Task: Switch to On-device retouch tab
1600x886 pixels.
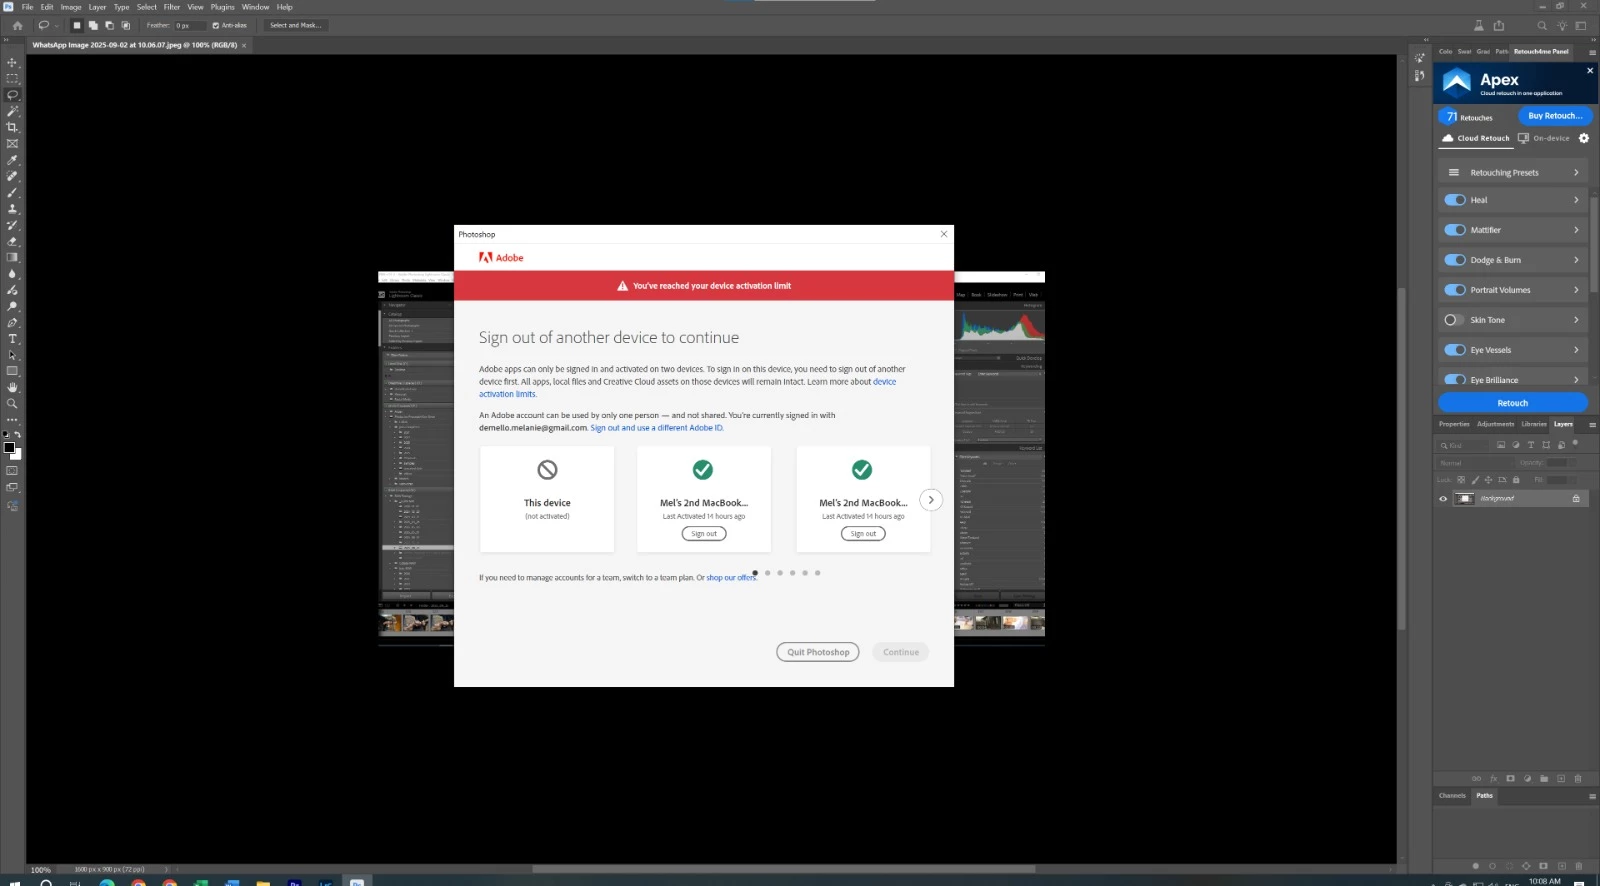Action: (x=1544, y=138)
